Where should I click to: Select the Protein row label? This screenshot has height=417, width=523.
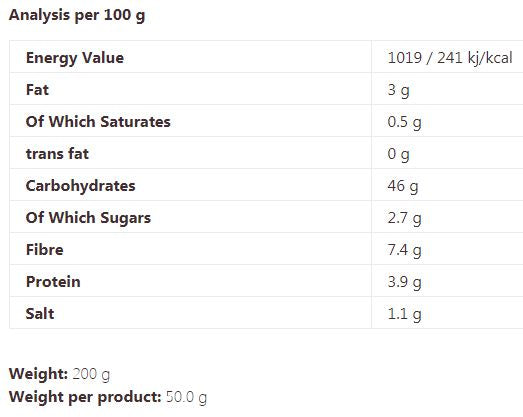point(53,282)
